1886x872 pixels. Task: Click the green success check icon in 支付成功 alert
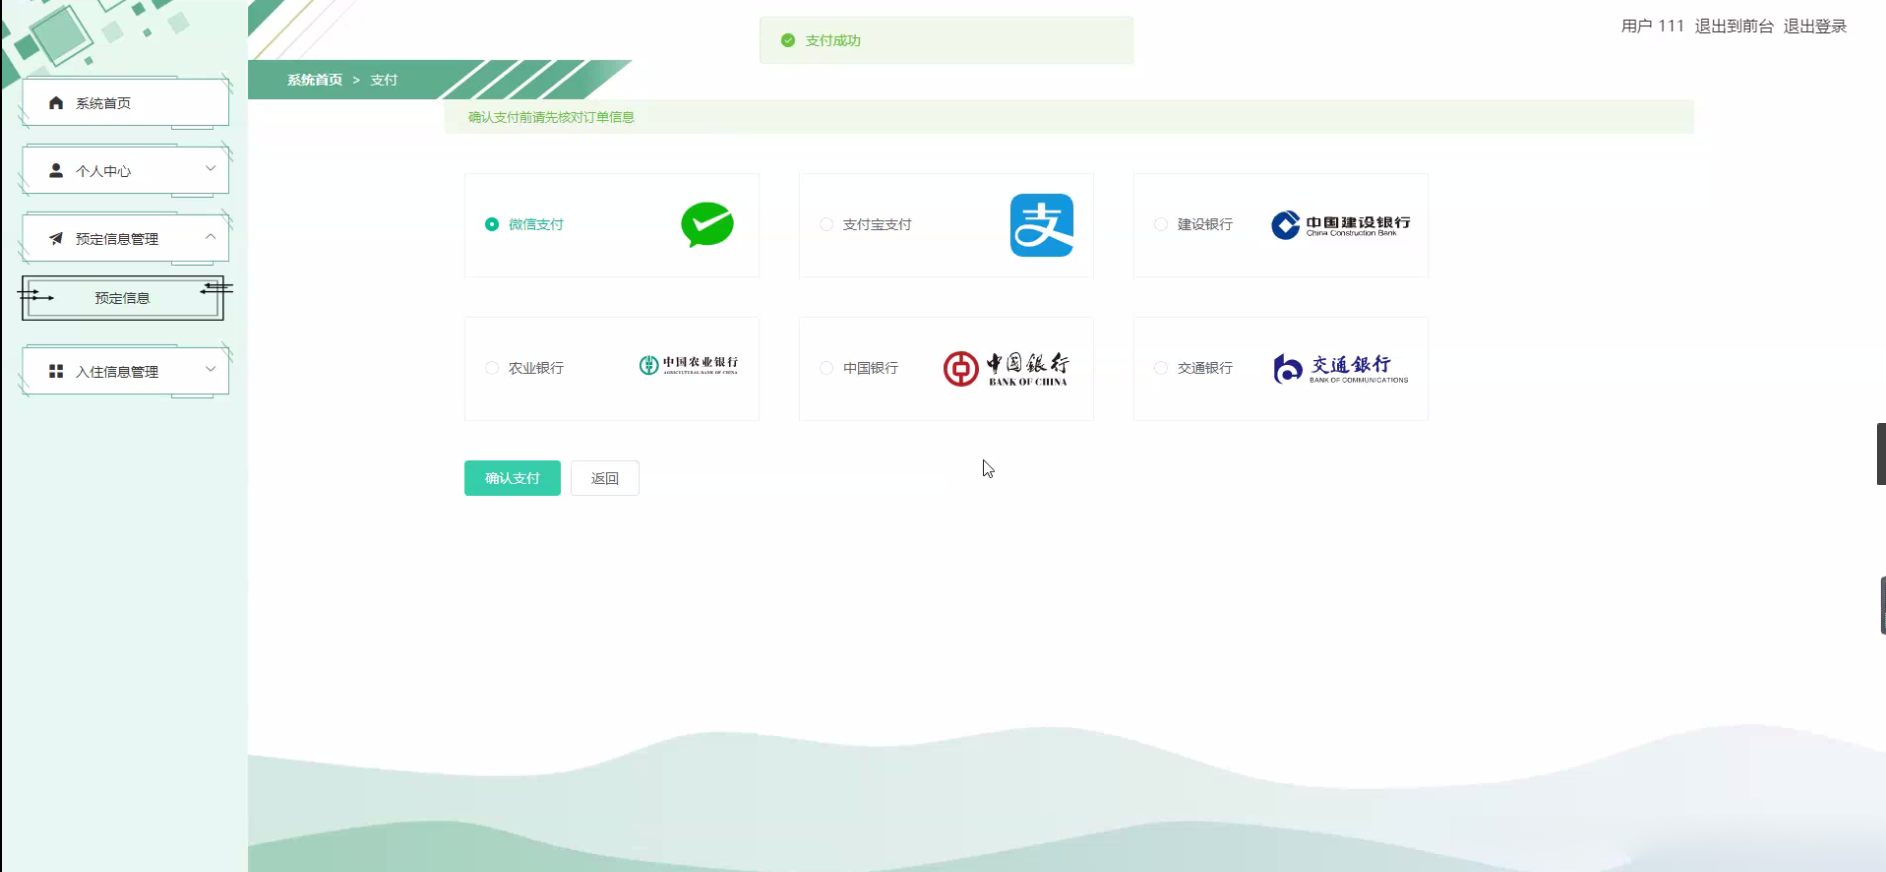click(788, 40)
